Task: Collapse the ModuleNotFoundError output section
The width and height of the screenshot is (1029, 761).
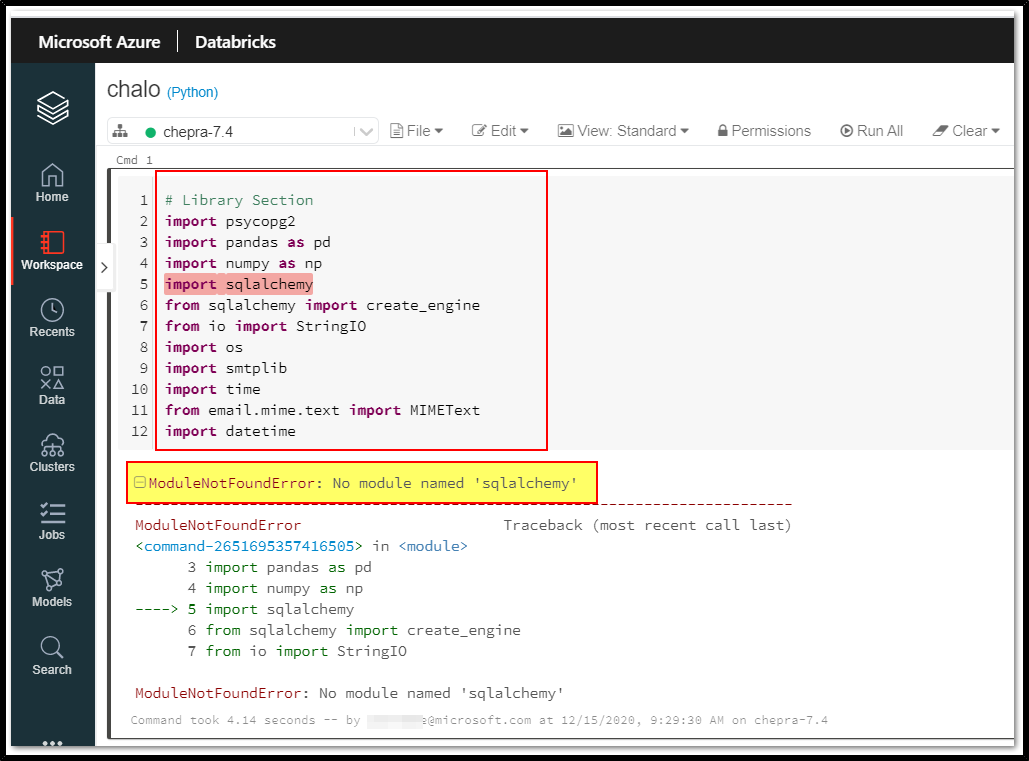Action: (x=139, y=482)
